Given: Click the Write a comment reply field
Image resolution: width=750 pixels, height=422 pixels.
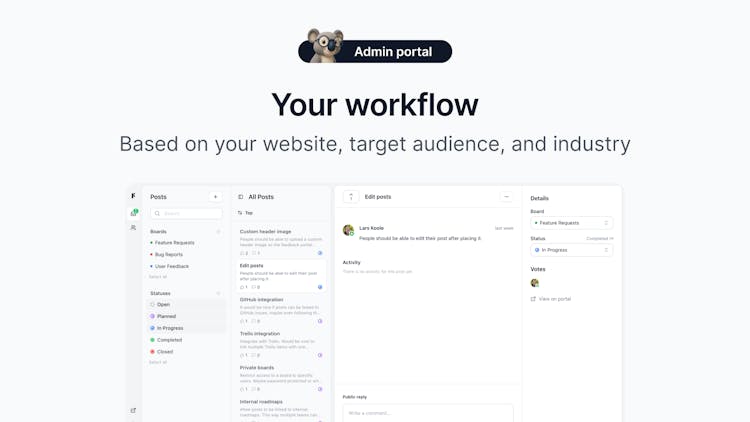Looking at the screenshot, I should click(x=428, y=413).
